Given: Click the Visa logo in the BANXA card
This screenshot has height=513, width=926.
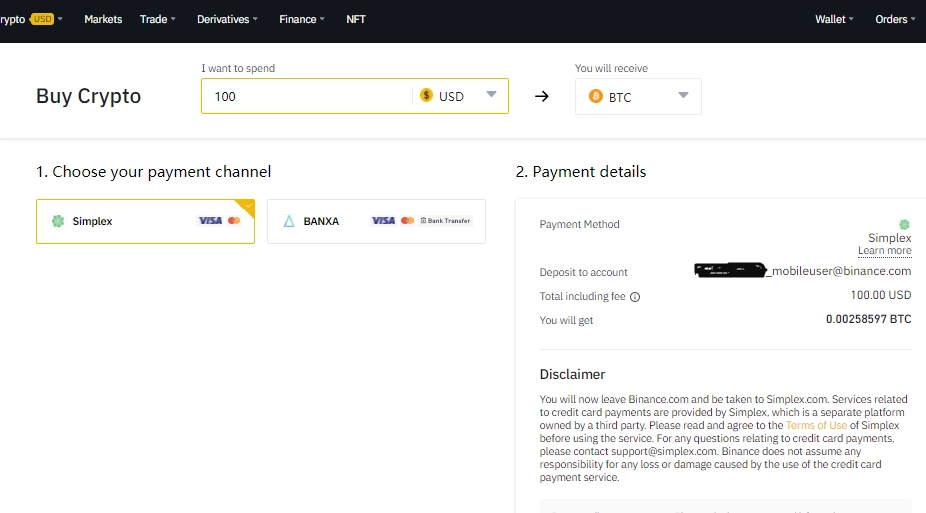Looking at the screenshot, I should tap(383, 221).
